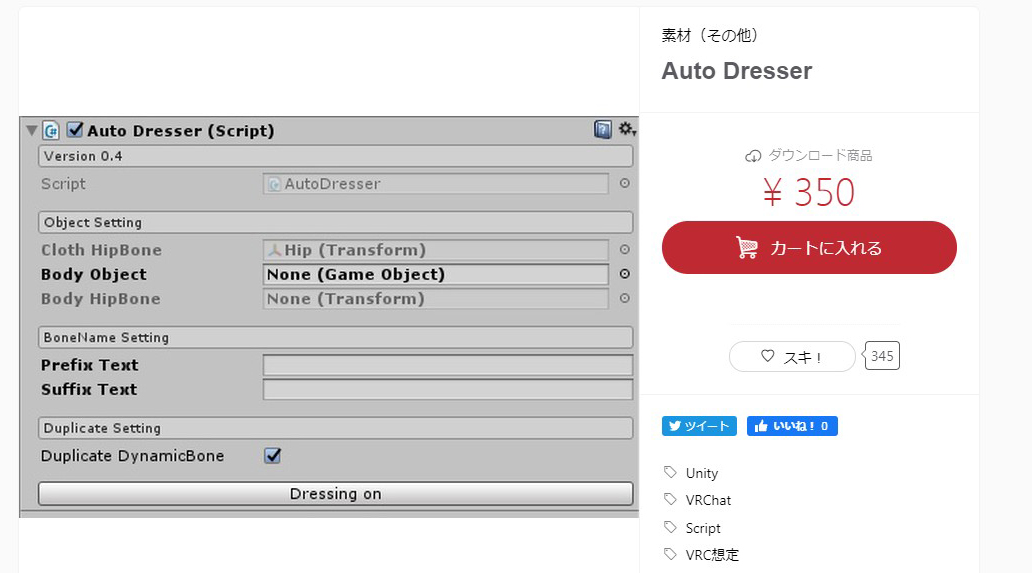Click the AutoDresser script field
Screen dimensions: 1032x573
pos(436,184)
